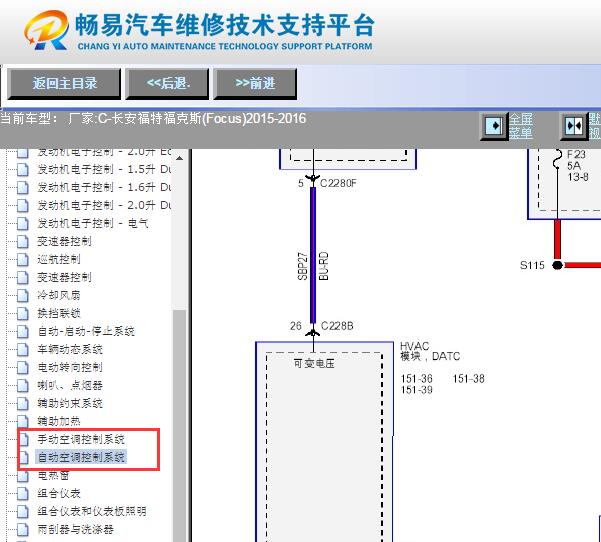
Task: Click document icon beside 换挡联锁
Action: pos(23,314)
